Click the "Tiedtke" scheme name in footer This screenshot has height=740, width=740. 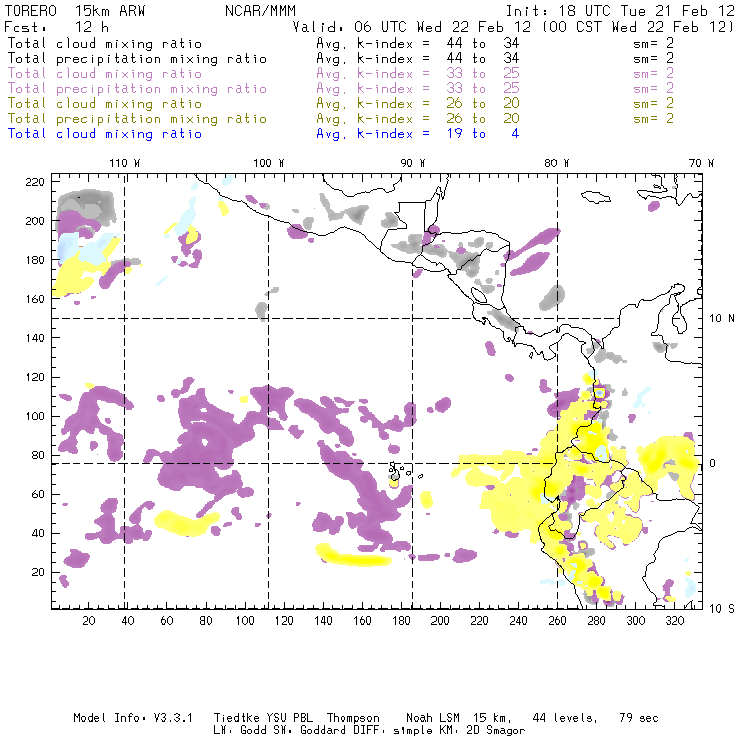pyautogui.click(x=237, y=718)
